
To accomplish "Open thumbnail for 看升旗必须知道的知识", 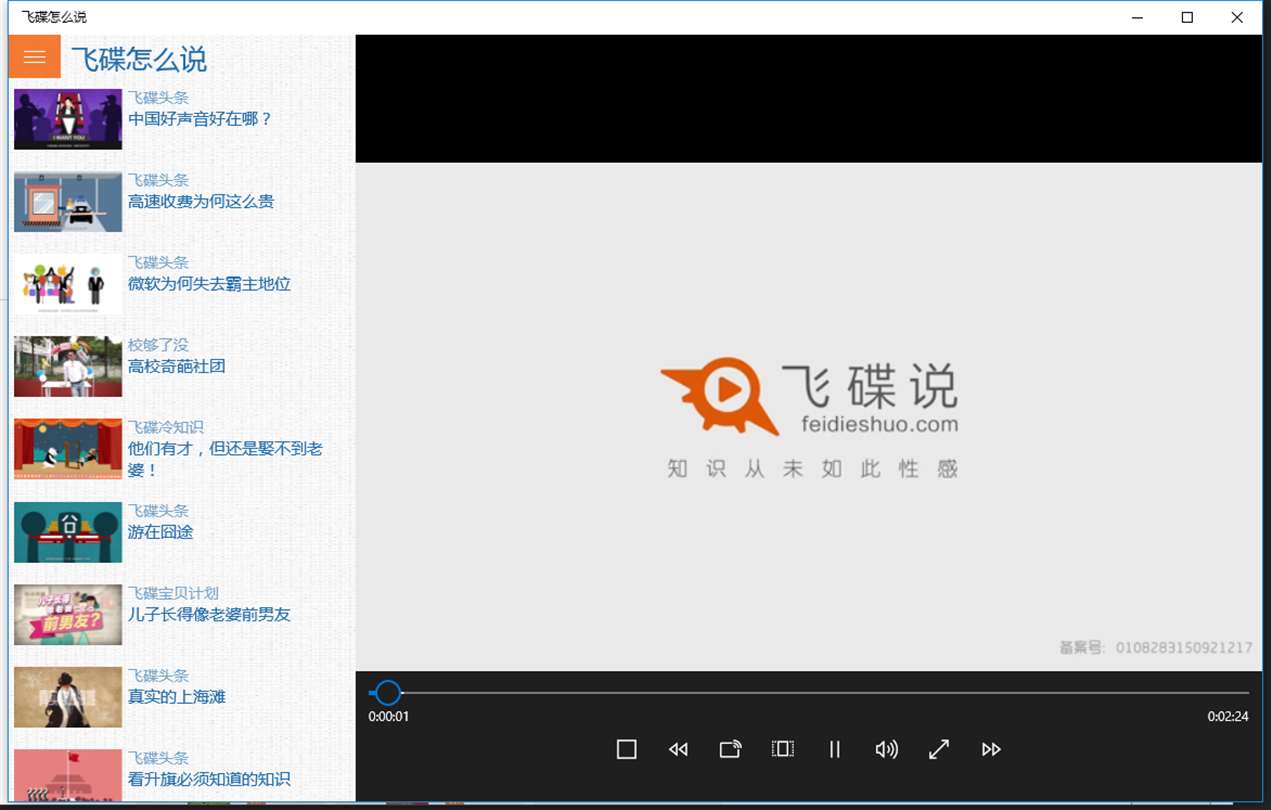I will (x=68, y=776).
